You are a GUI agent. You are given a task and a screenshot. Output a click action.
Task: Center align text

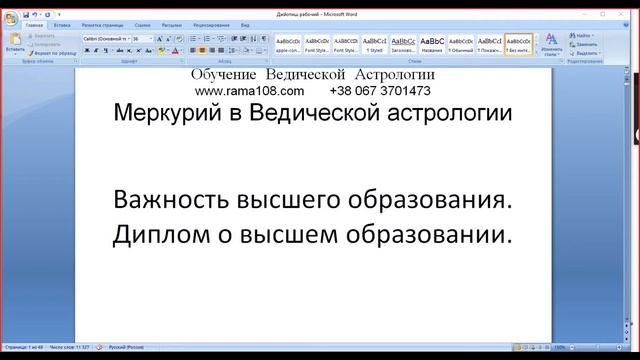pos(202,51)
